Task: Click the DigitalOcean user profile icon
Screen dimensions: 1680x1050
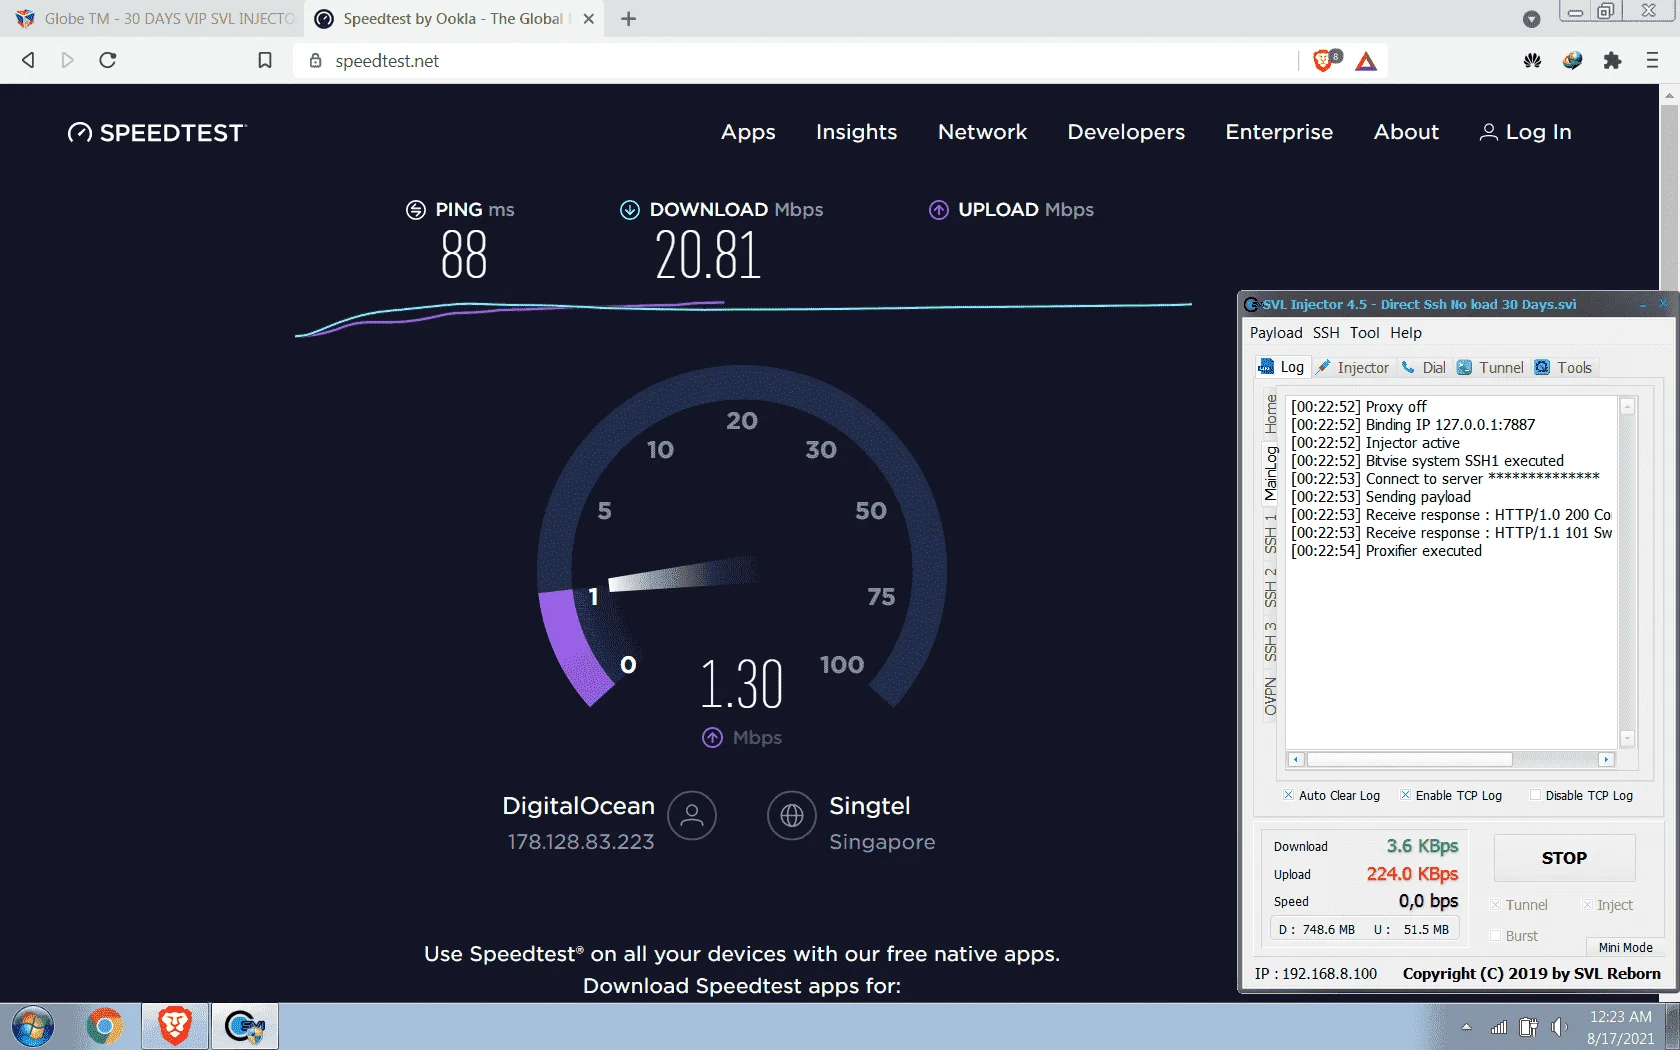Action: pos(692,816)
